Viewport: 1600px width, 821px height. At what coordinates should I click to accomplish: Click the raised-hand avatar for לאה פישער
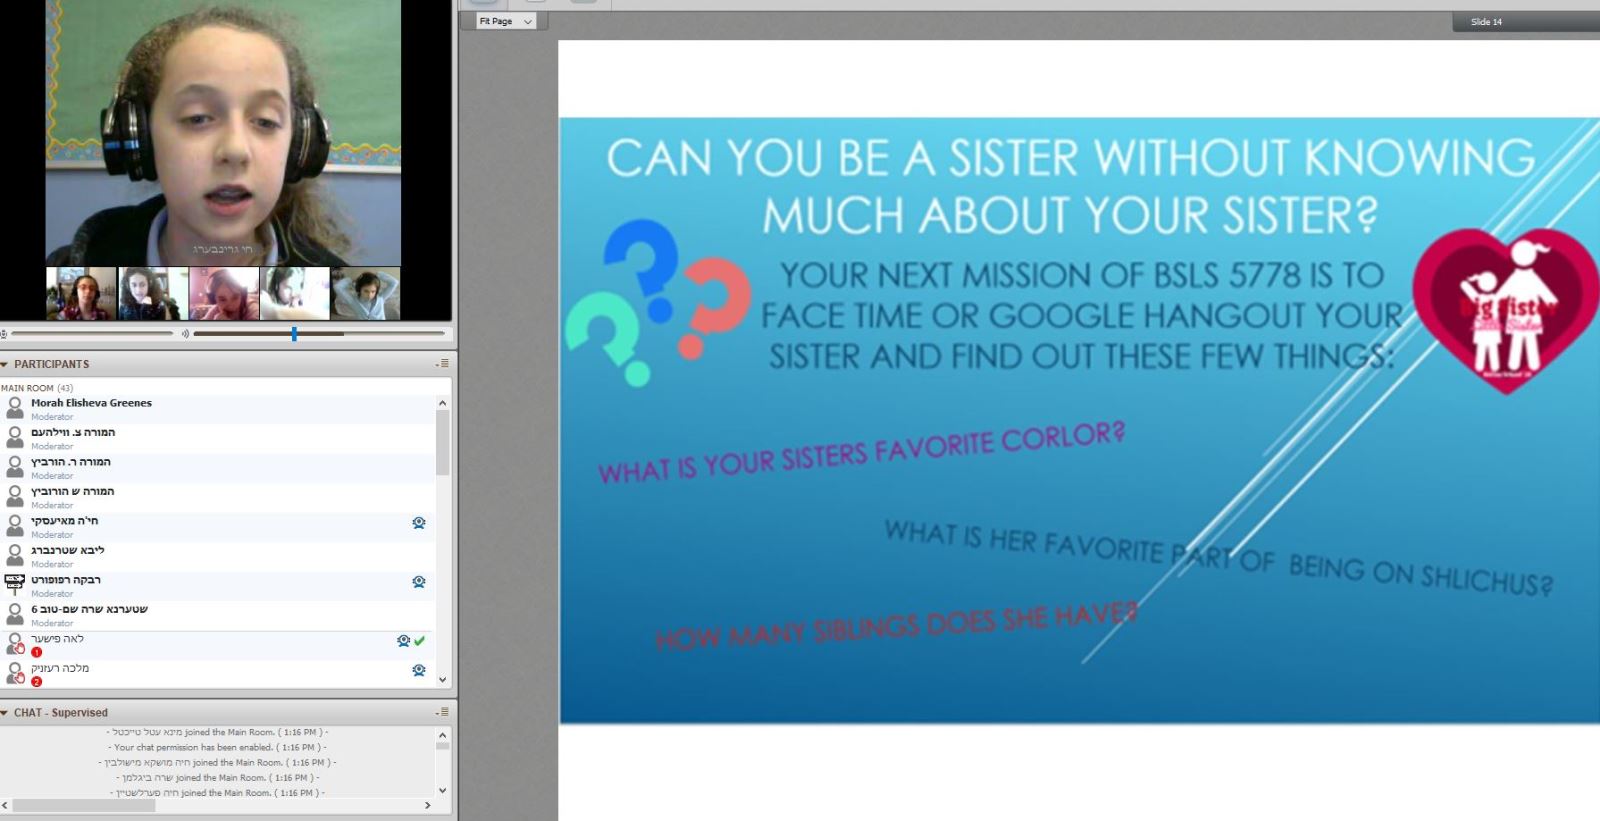tap(15, 644)
